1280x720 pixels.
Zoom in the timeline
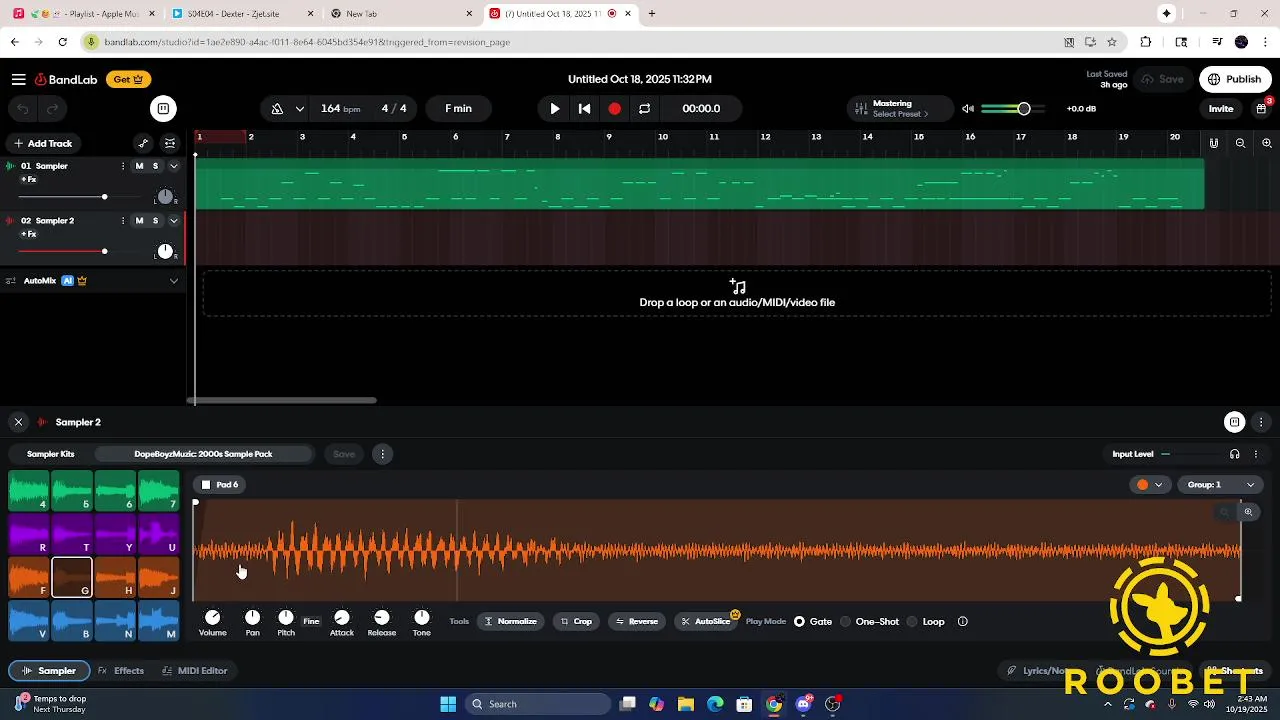(x=1266, y=143)
